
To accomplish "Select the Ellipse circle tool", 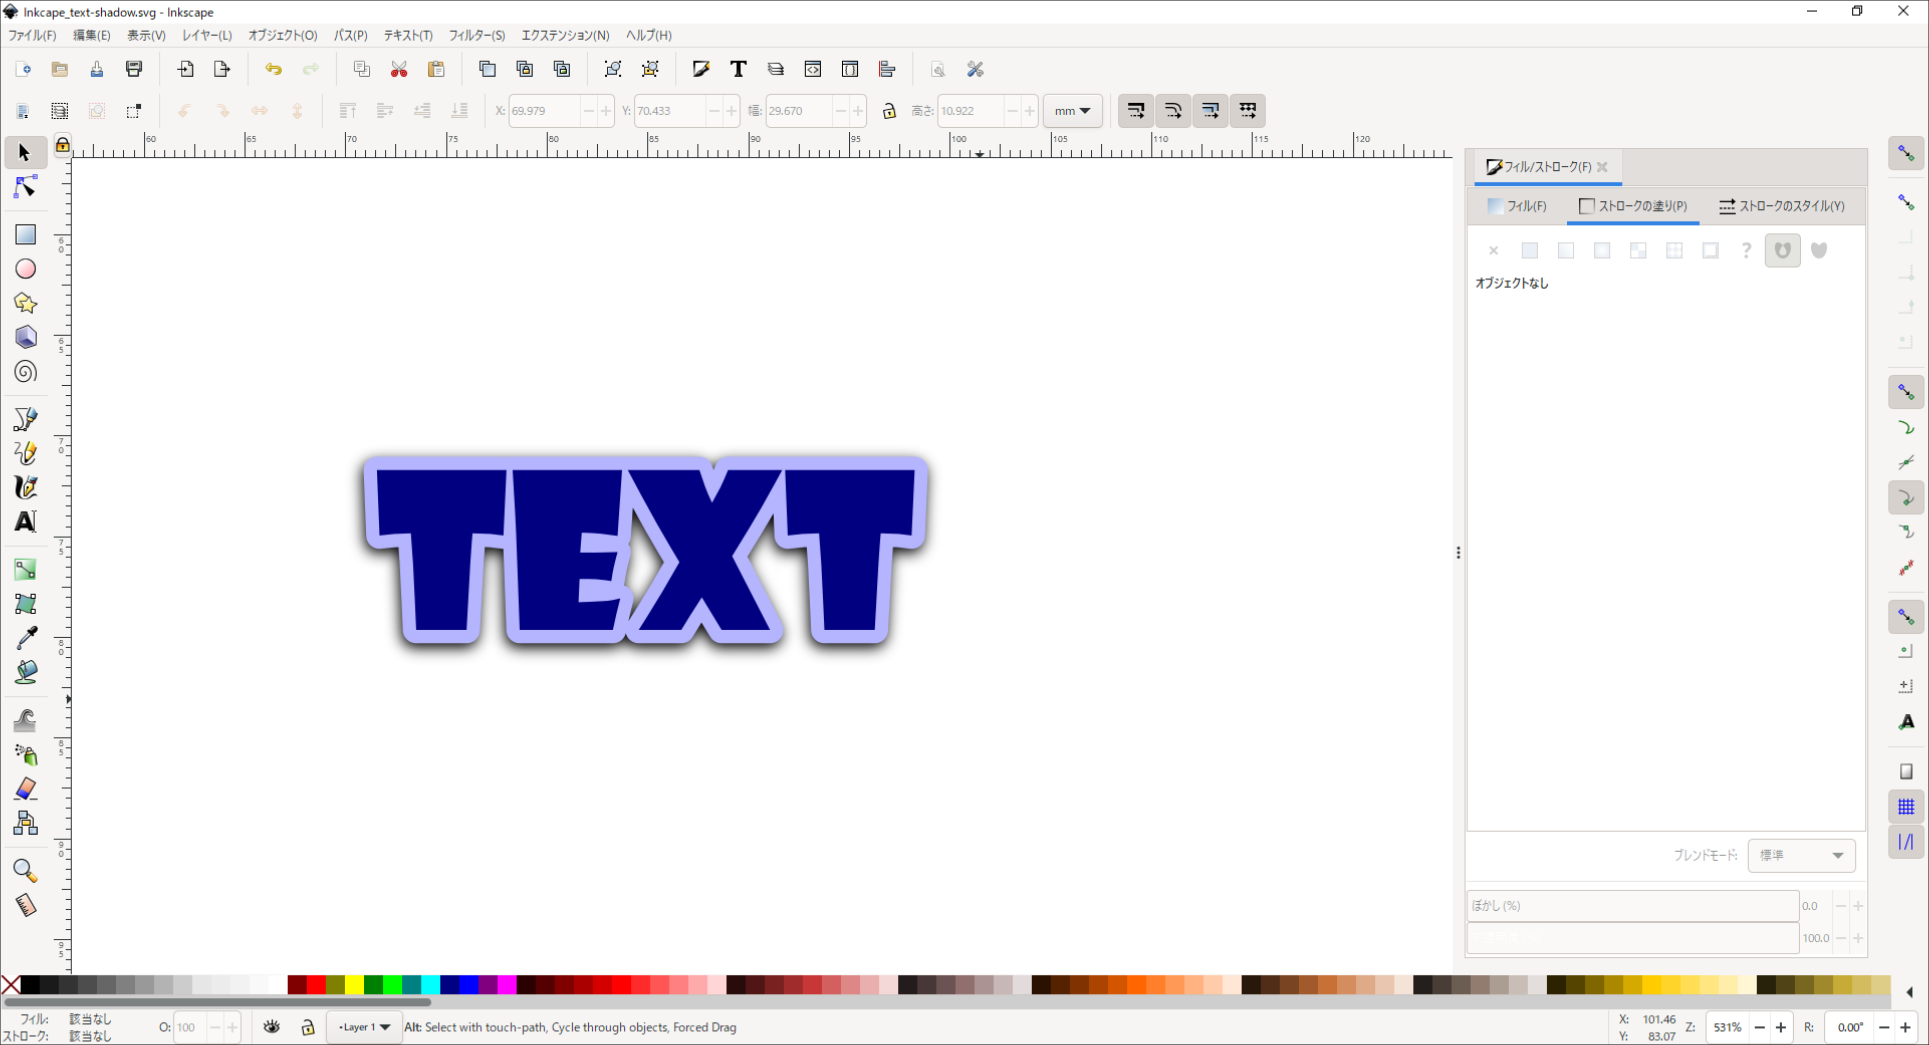I will coord(25,269).
